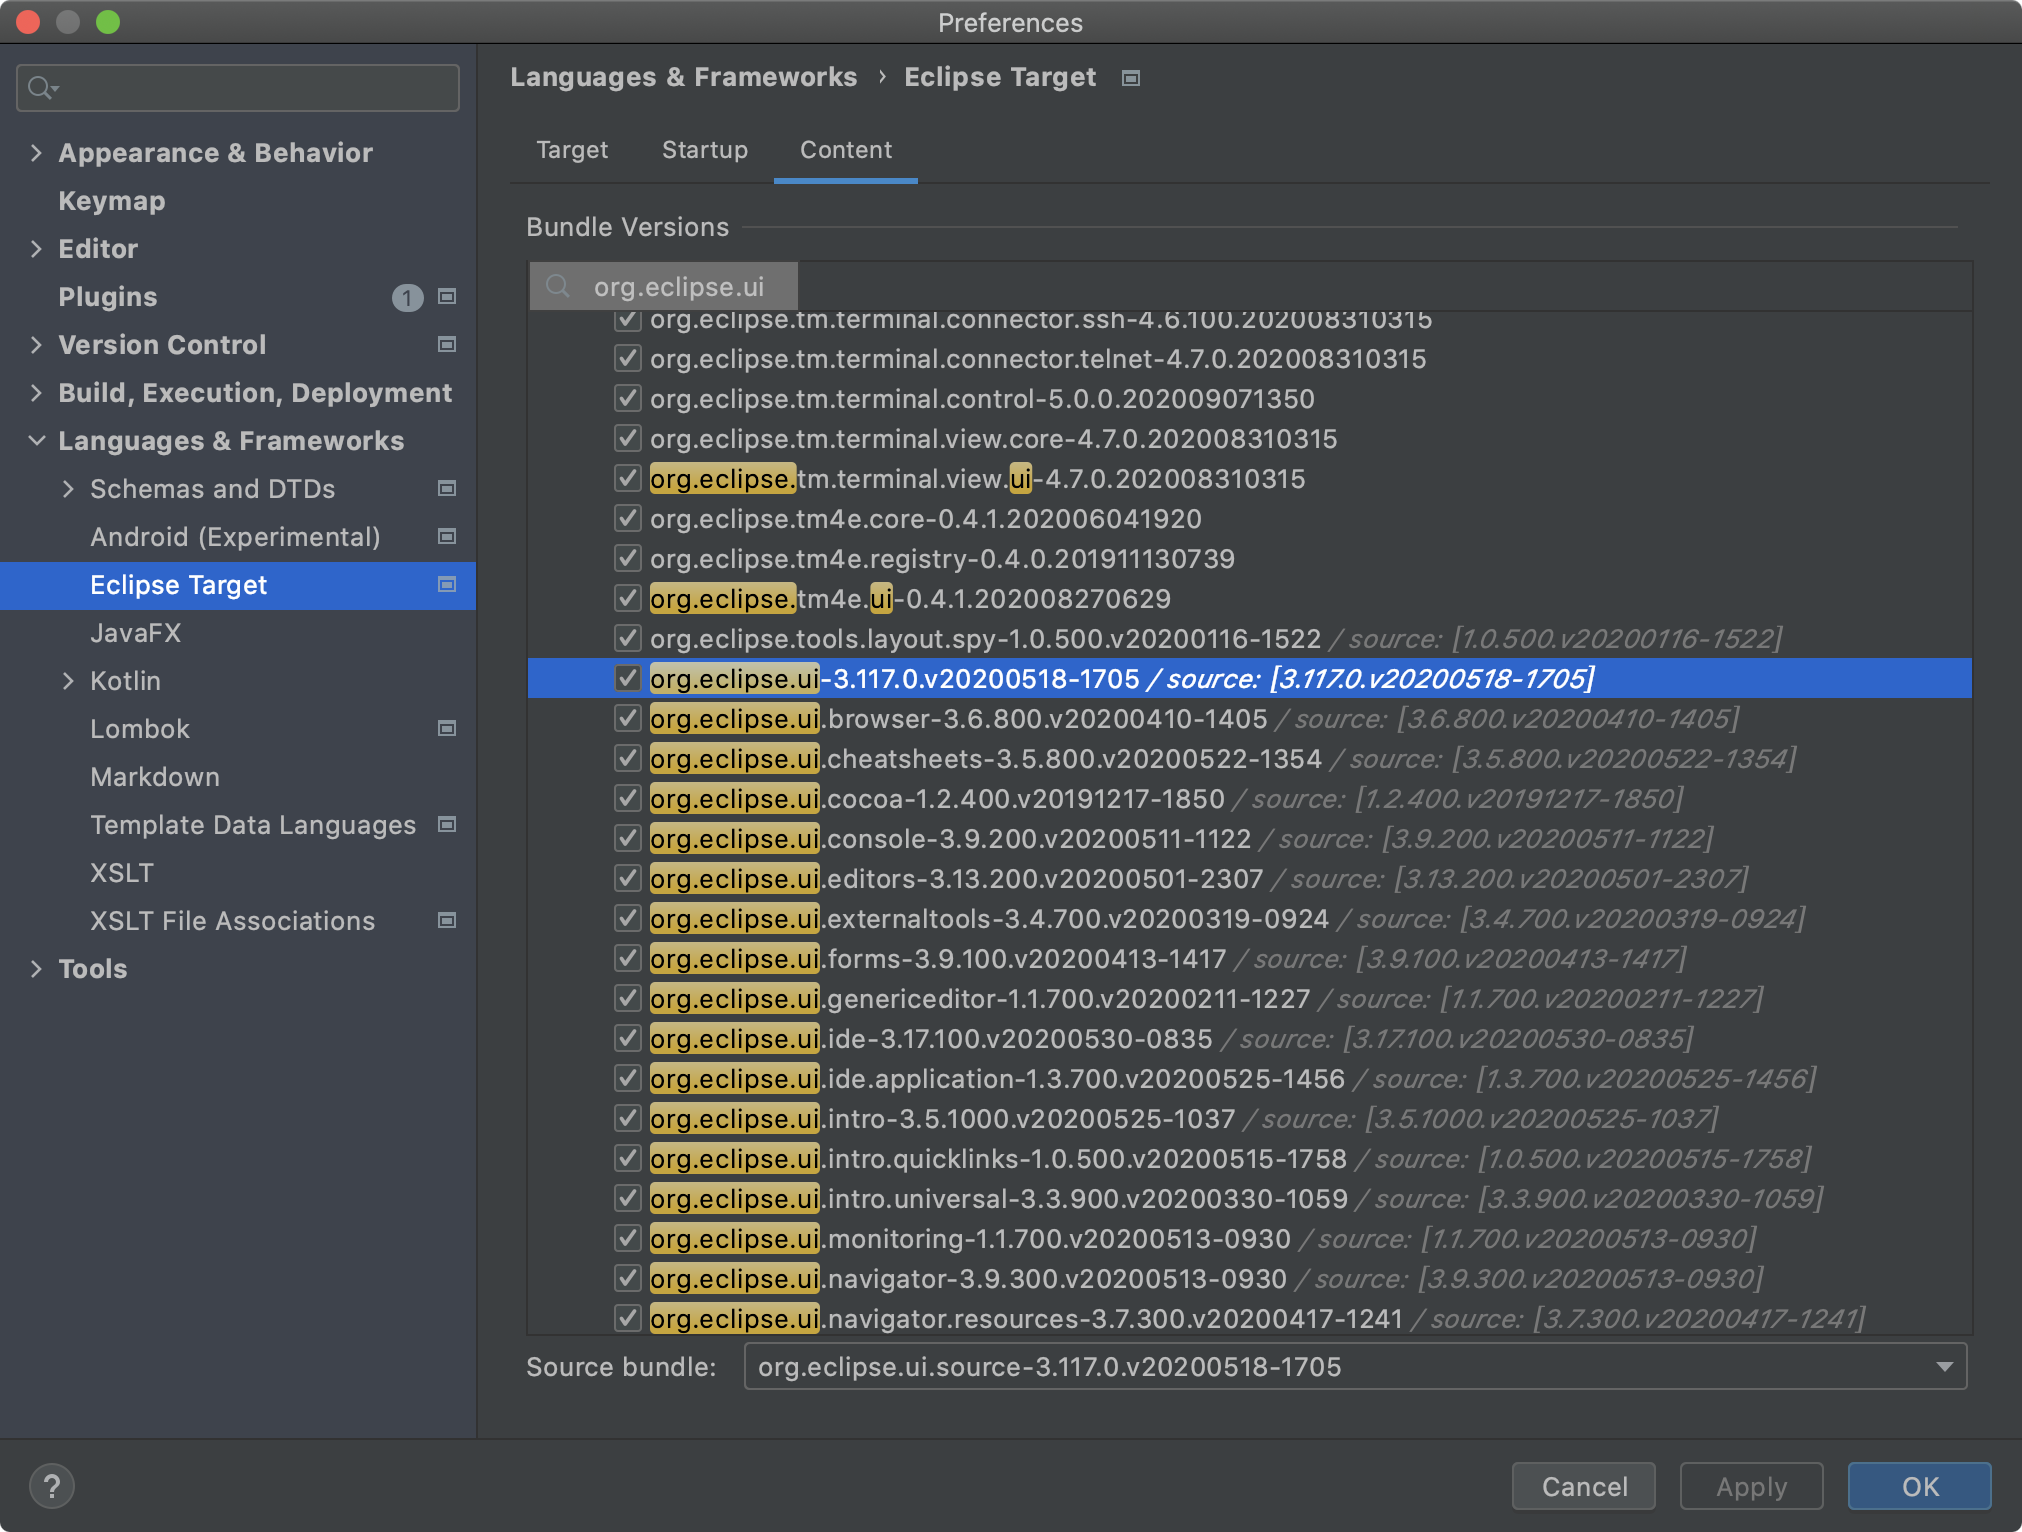Click project-level icon beside XSLT File Associations

pos(447,920)
